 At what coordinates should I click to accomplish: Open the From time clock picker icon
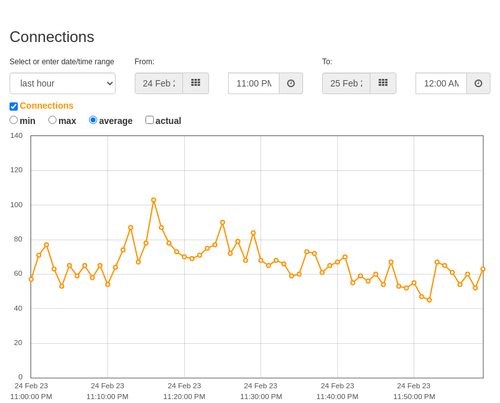click(x=291, y=83)
